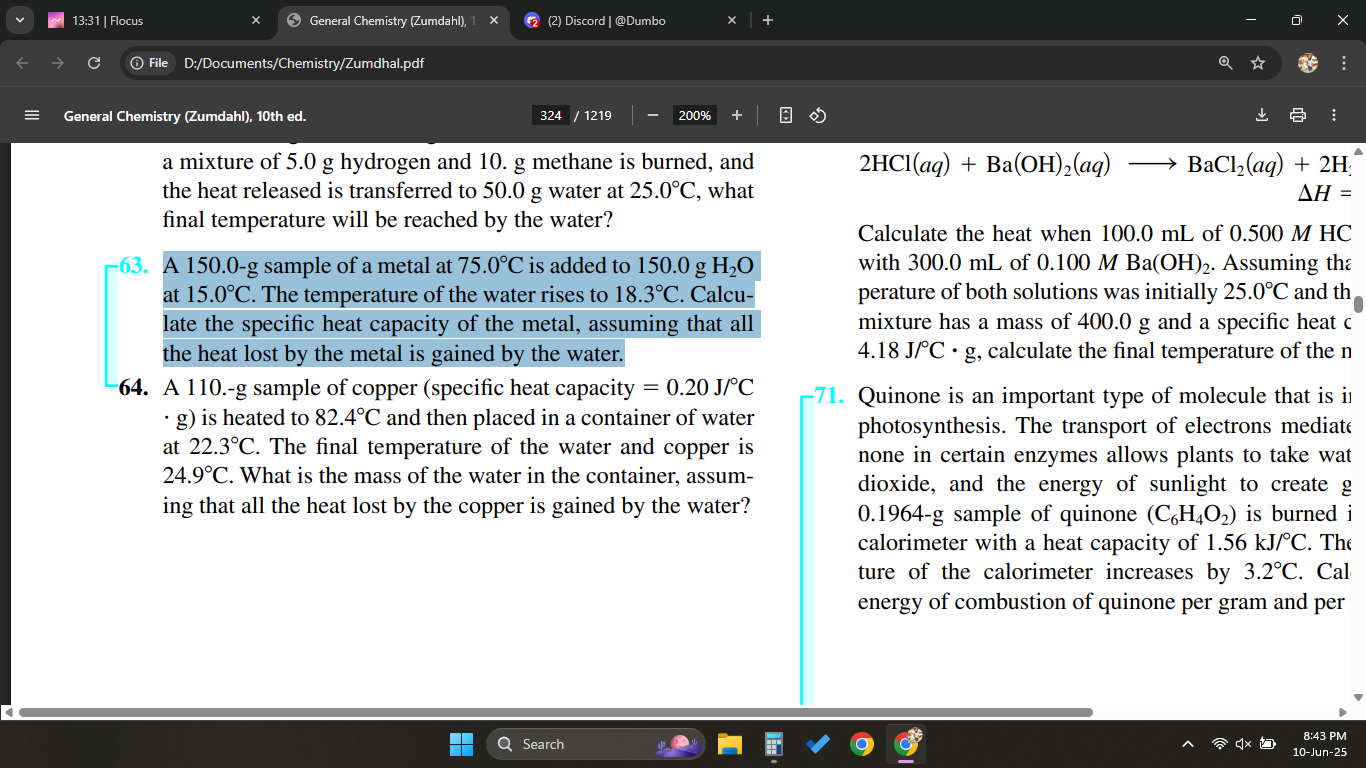This screenshot has width=1366, height=768.
Task: Click the text 'final temperature will be reached'
Action: (310, 219)
